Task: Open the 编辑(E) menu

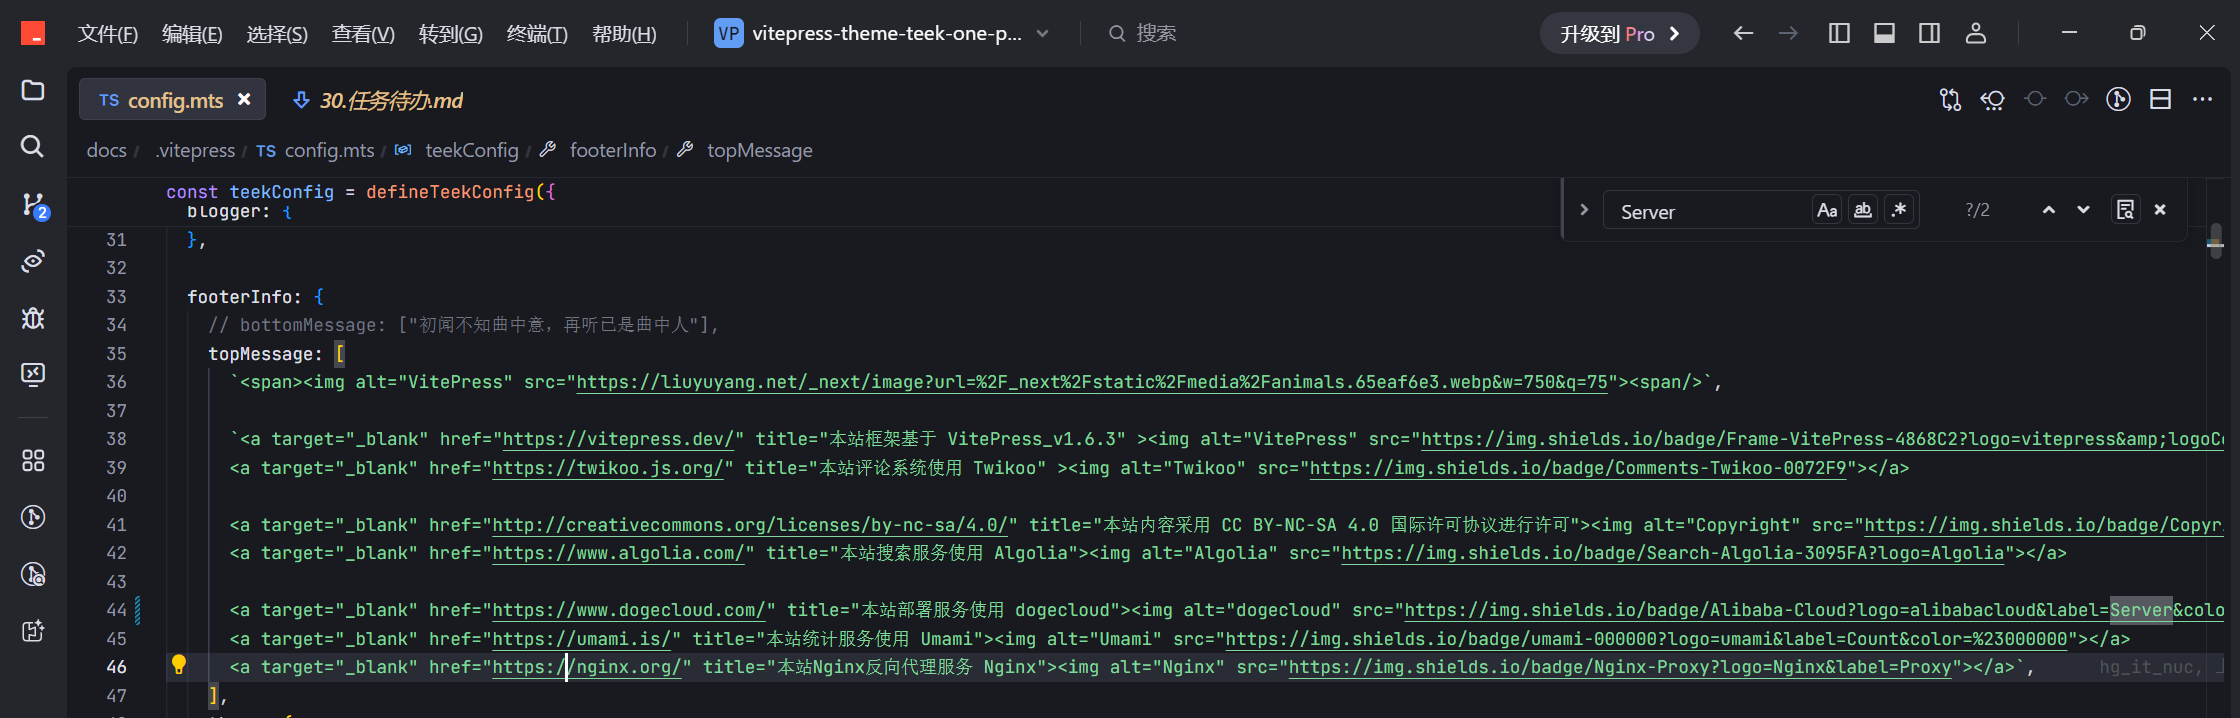Action: (192, 34)
